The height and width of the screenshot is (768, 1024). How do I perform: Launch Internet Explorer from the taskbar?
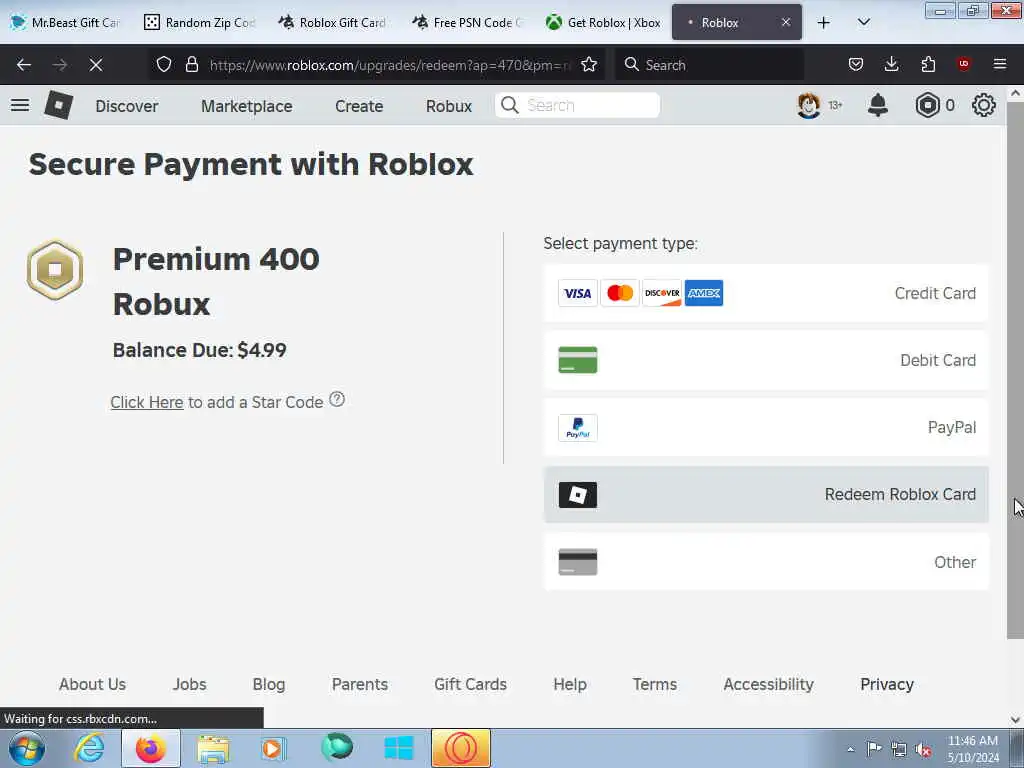pos(89,748)
